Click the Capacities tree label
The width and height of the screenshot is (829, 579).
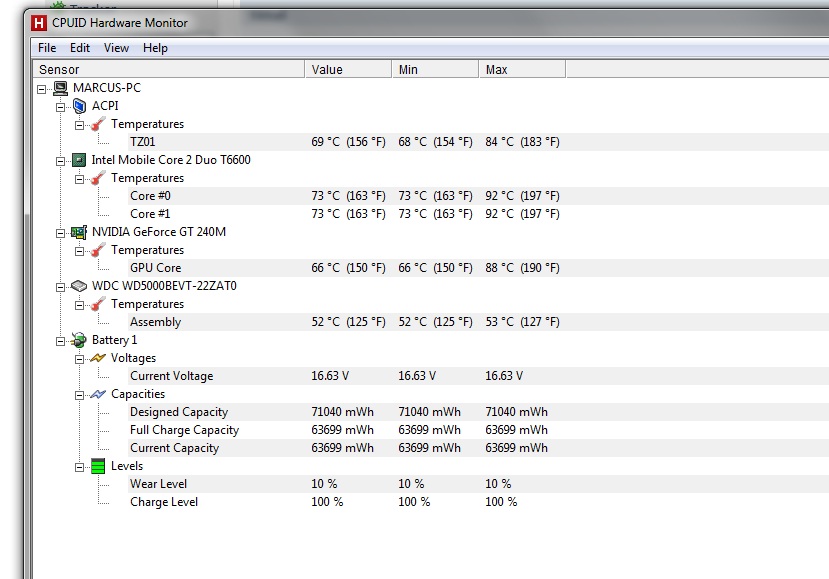(x=138, y=394)
